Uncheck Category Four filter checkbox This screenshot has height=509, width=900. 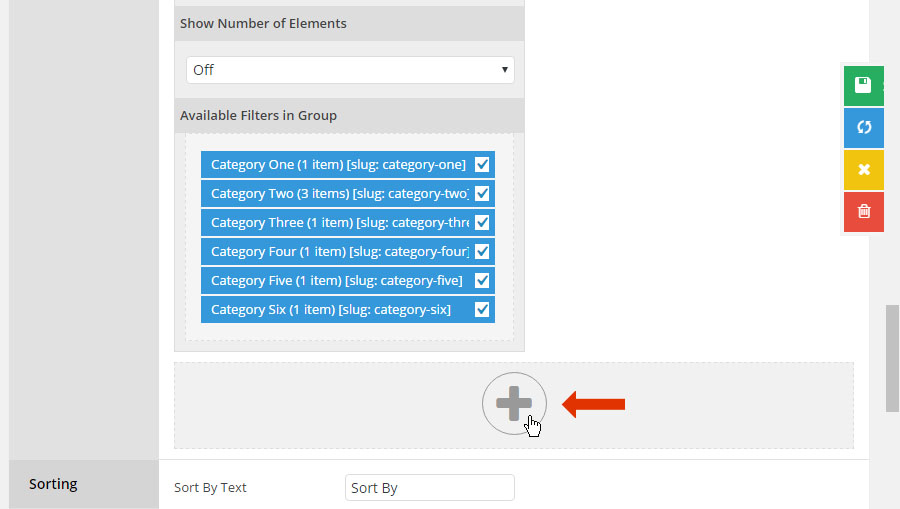coord(482,251)
